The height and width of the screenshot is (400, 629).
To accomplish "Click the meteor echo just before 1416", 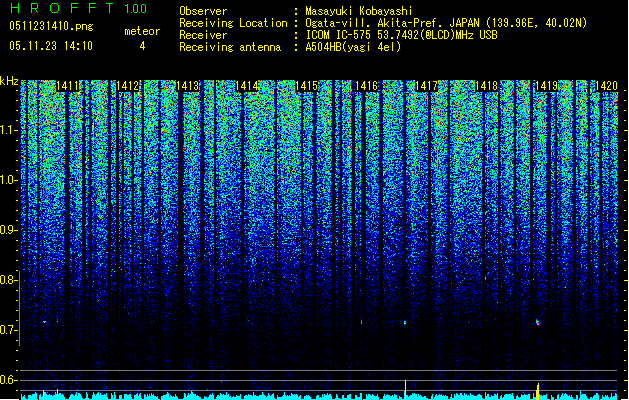I will pos(361,322).
